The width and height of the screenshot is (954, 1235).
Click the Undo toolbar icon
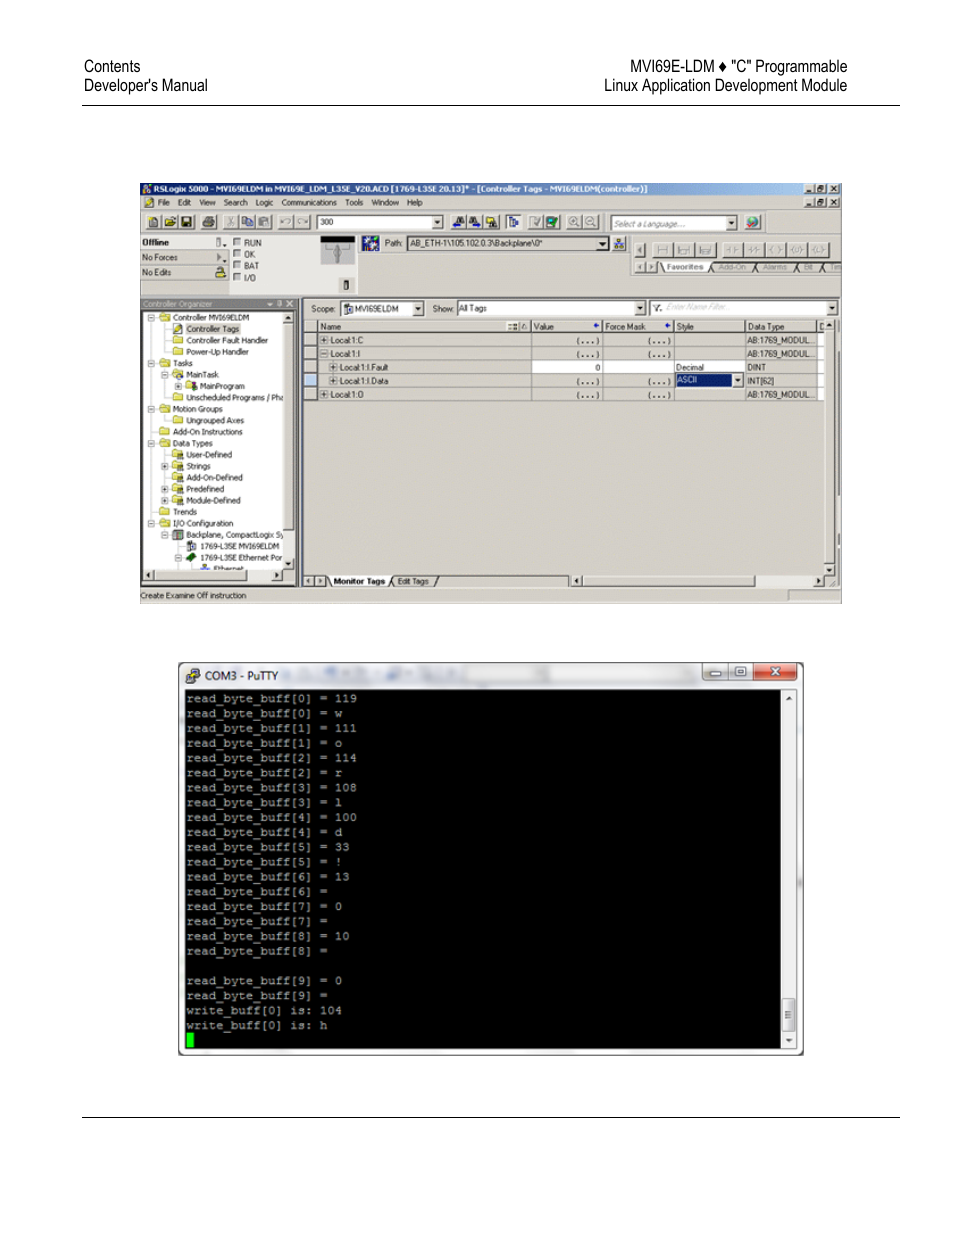click(x=286, y=222)
